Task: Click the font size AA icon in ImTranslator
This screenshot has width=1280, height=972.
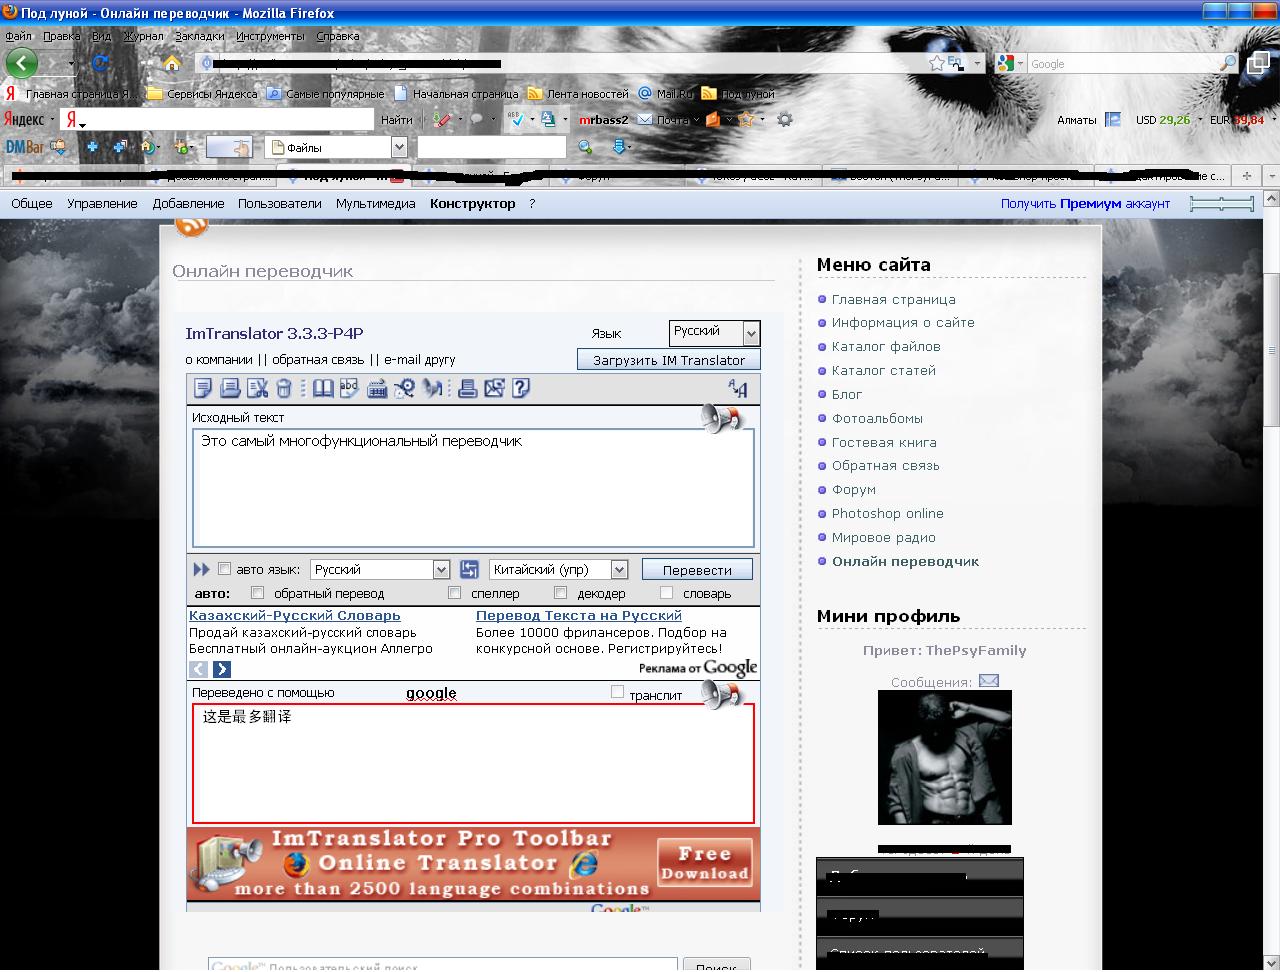Action: click(x=737, y=389)
